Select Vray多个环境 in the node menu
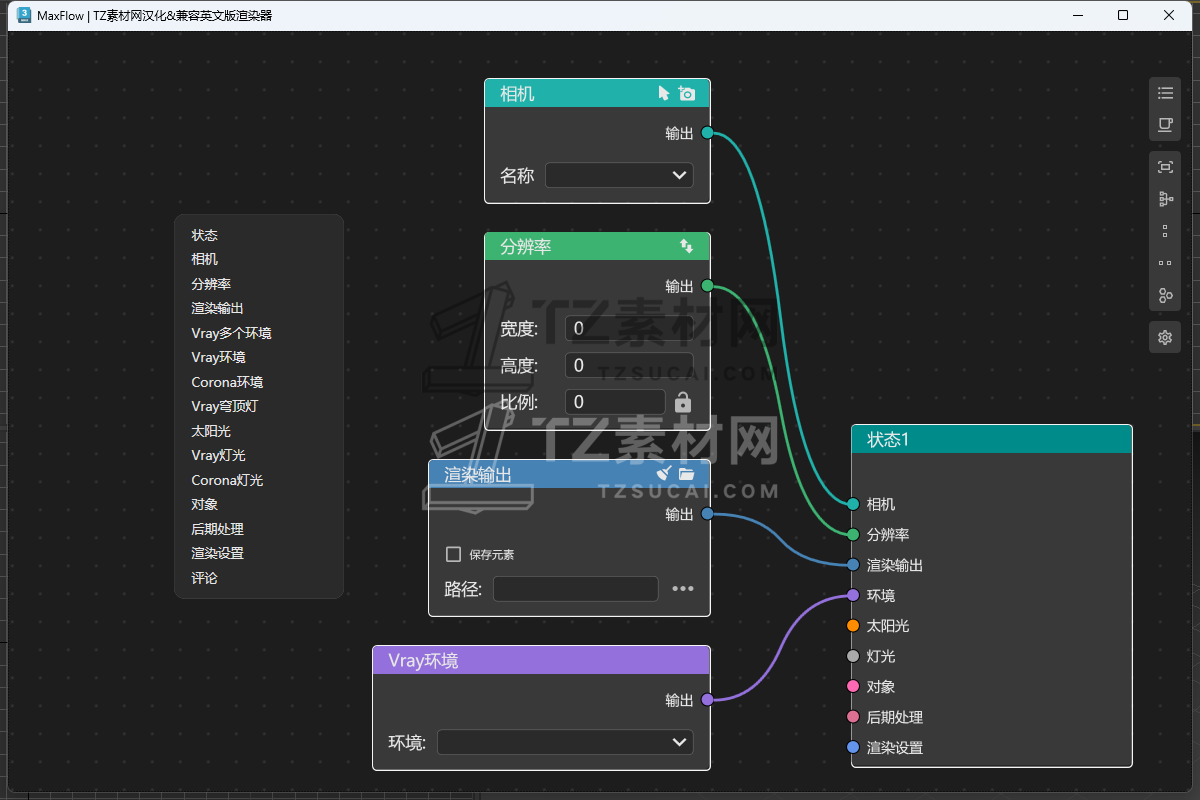1200x800 pixels. (x=231, y=333)
